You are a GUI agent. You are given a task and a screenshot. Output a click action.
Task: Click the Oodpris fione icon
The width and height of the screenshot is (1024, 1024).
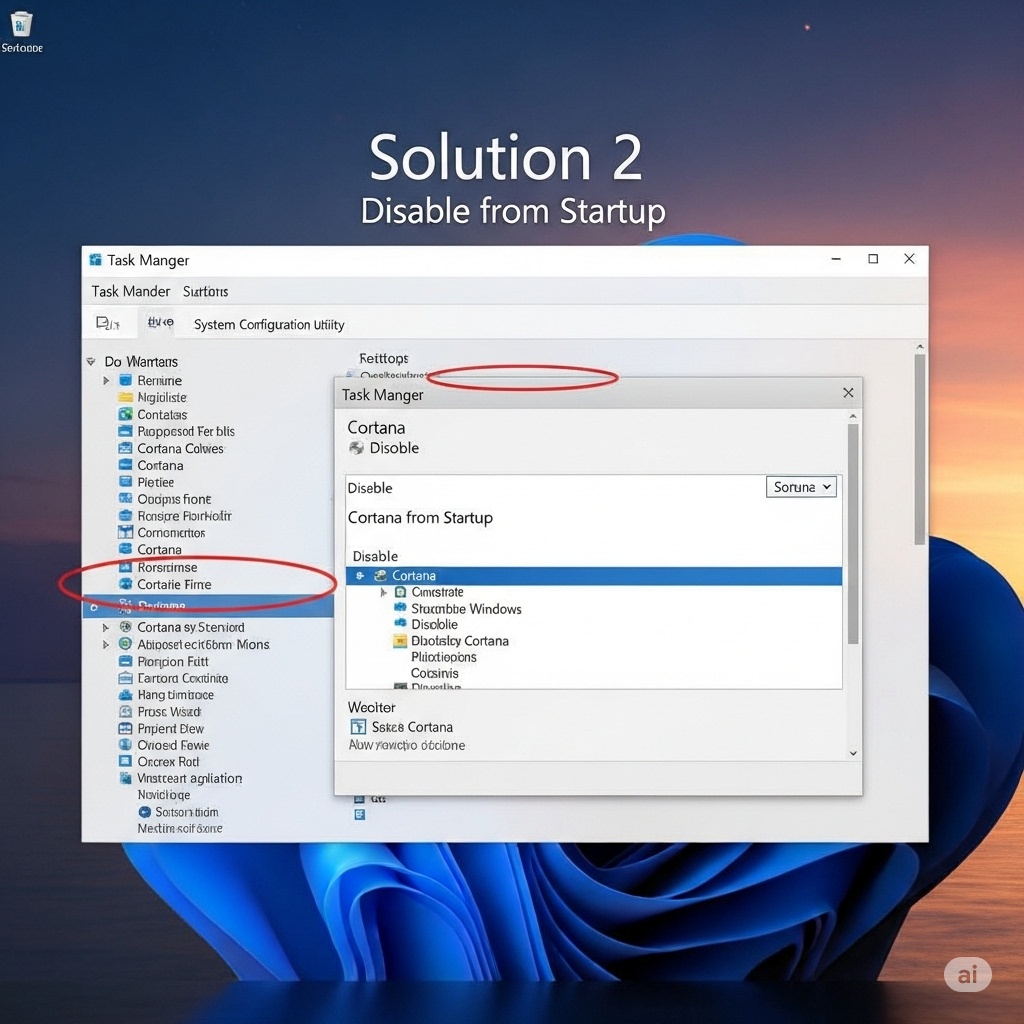(125, 498)
